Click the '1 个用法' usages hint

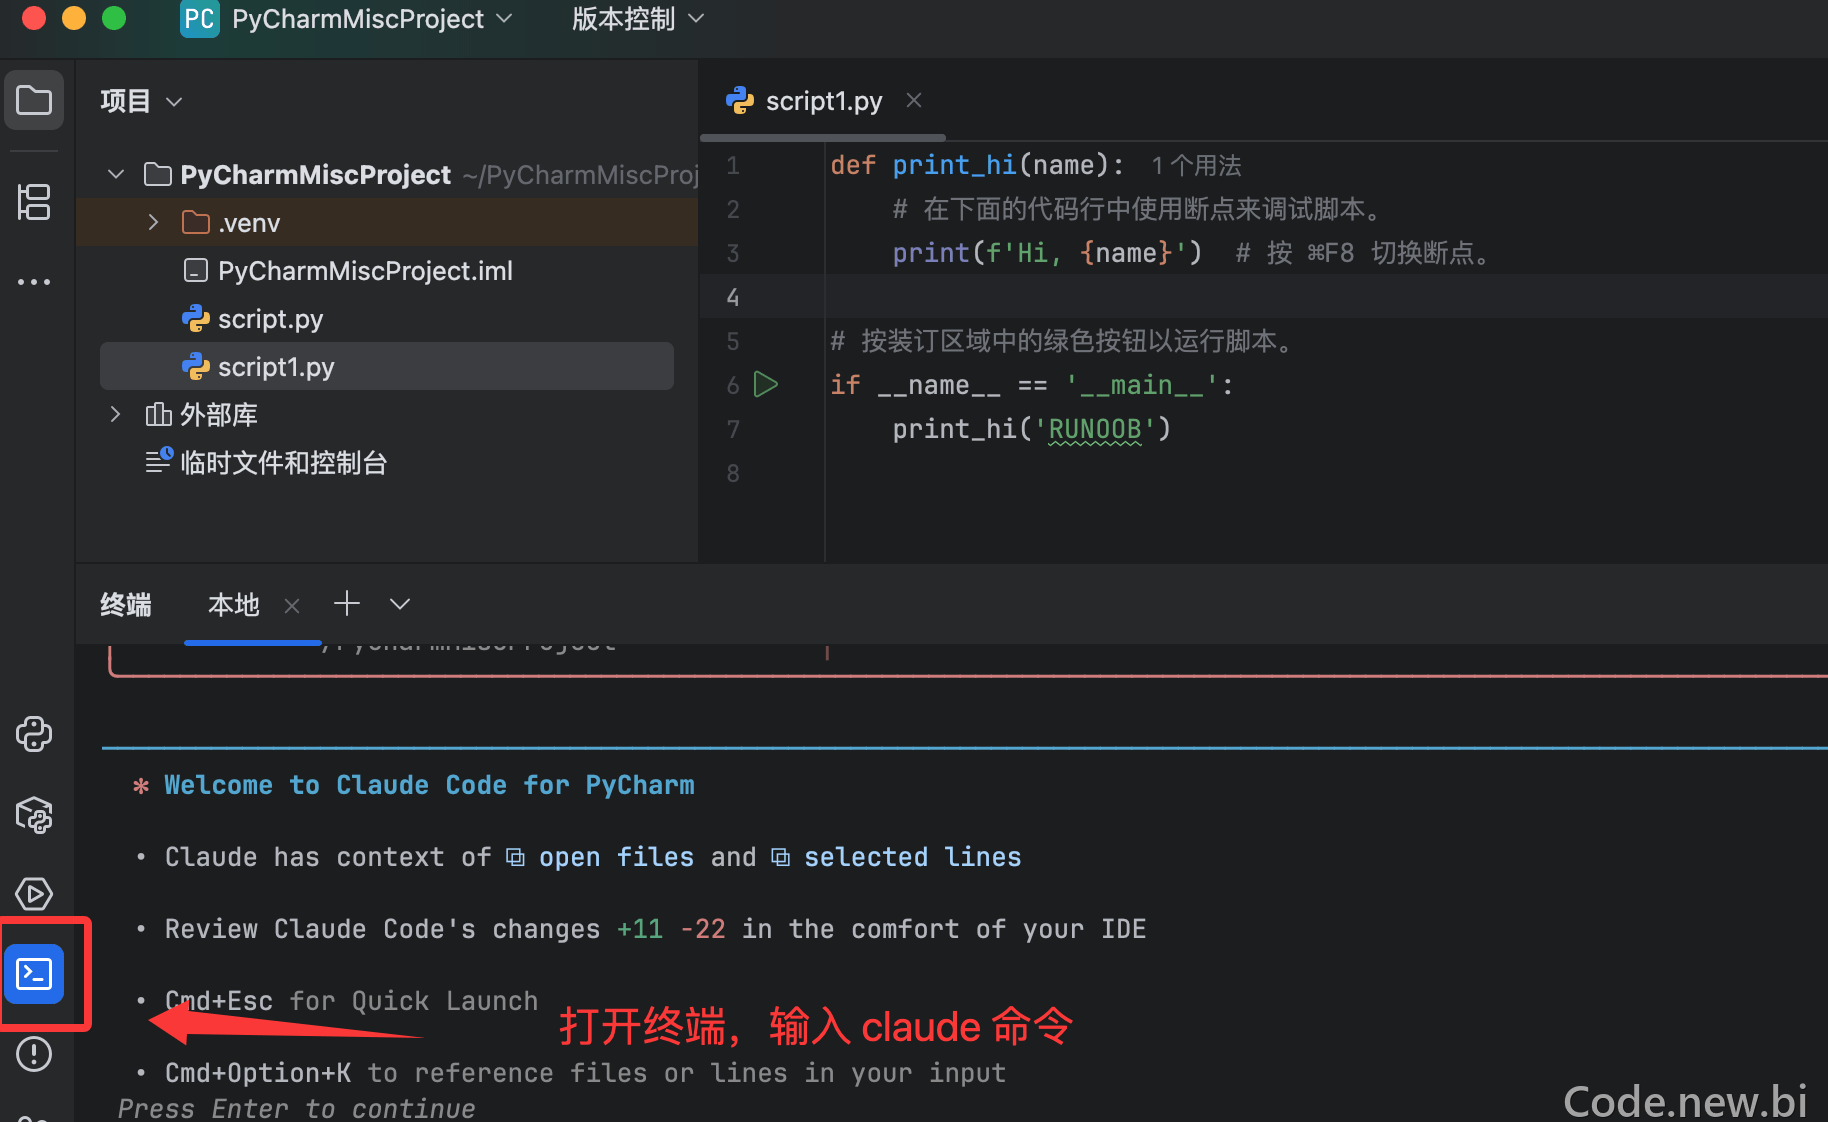click(x=1196, y=166)
